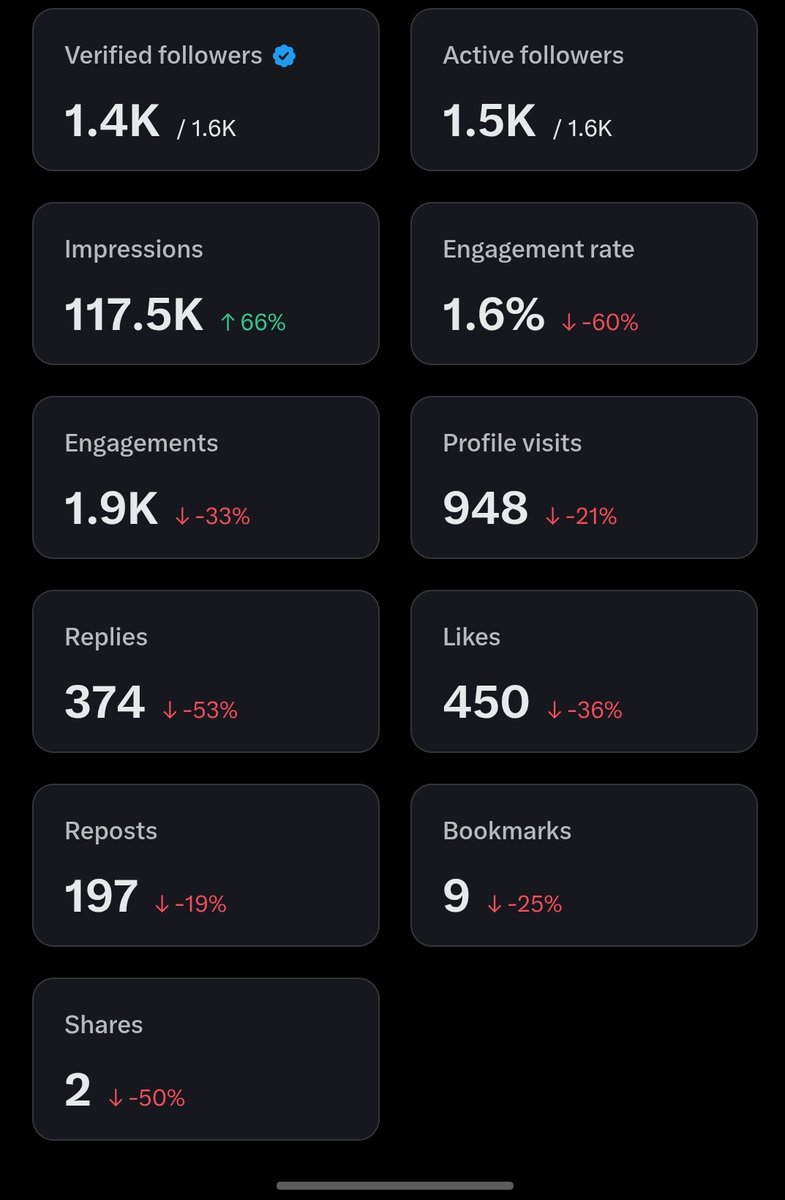Click the red down arrow beside Profile visits
Viewport: 785px width, 1200px height.
(x=553, y=516)
